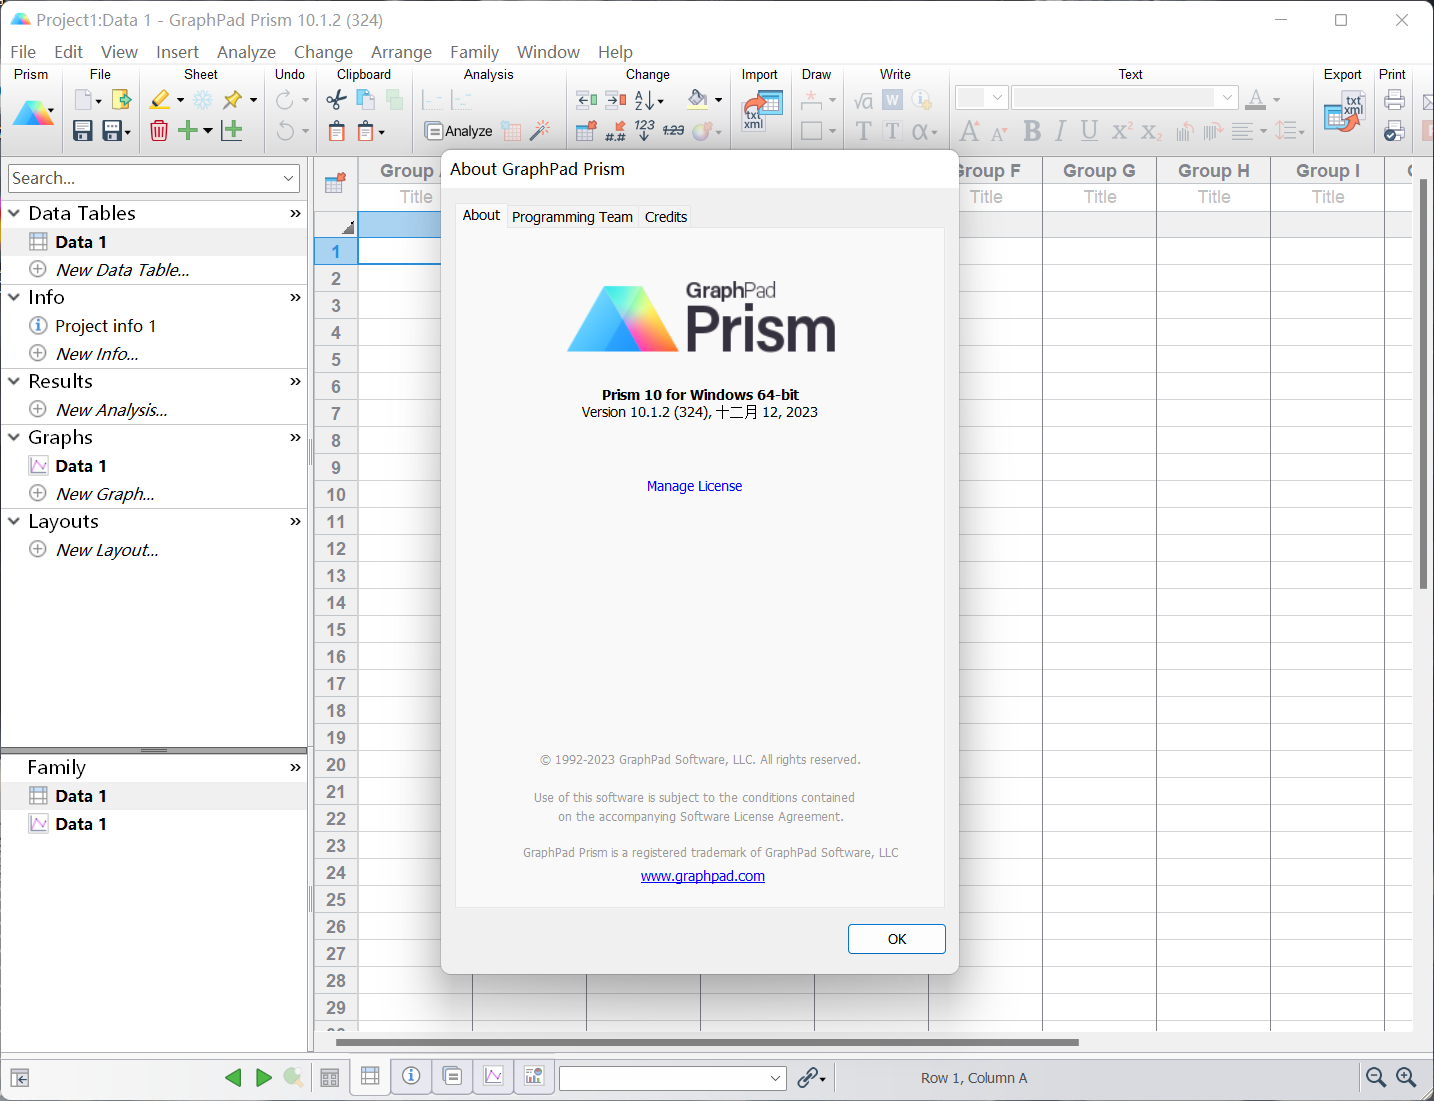1434x1101 pixels.
Task: Open the Search box dropdown arrow
Action: [289, 178]
